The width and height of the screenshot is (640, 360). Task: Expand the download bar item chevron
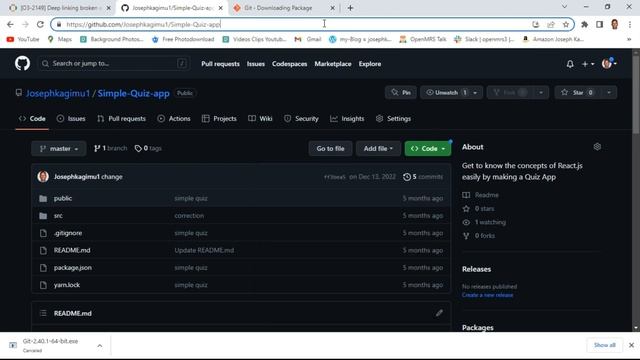point(100,346)
